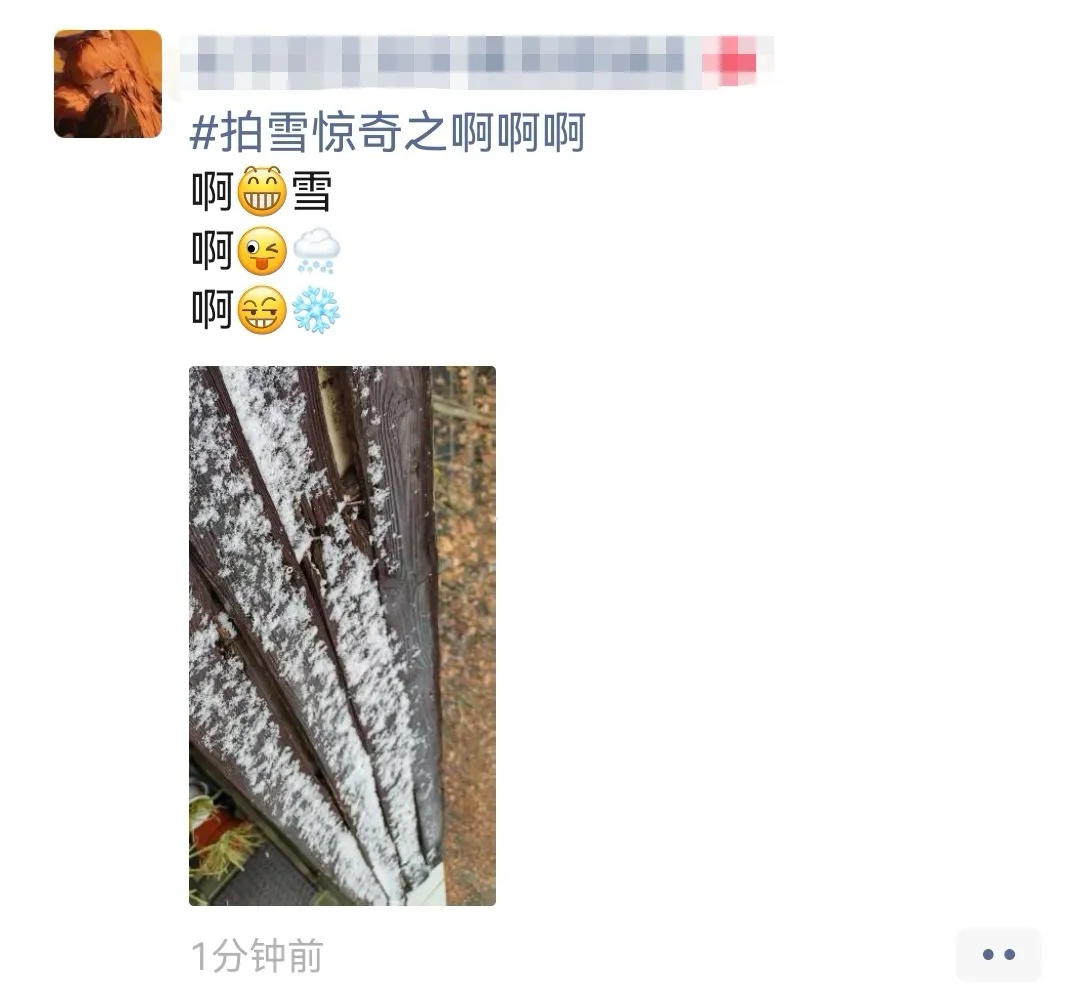Tap the blurred username of the poster

coord(441,63)
